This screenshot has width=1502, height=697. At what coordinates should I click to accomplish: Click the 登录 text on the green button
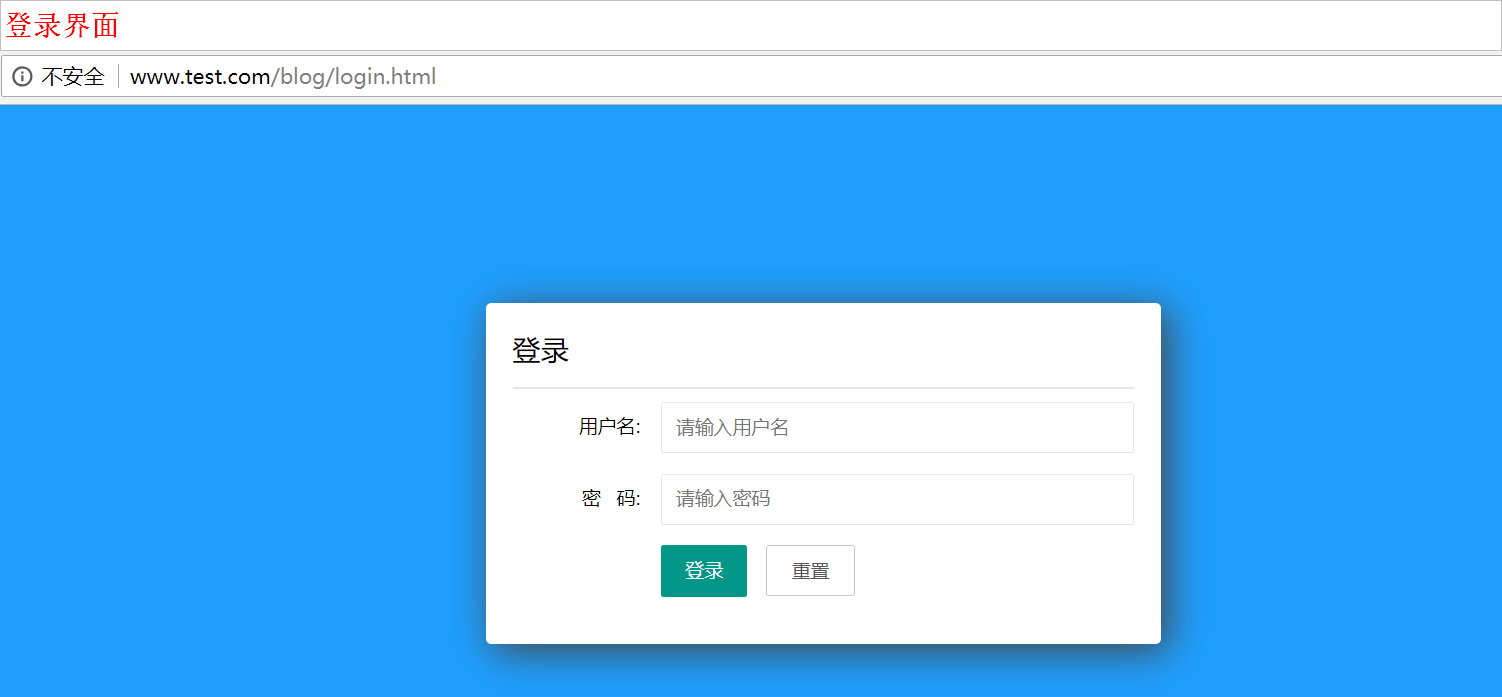pyautogui.click(x=703, y=570)
